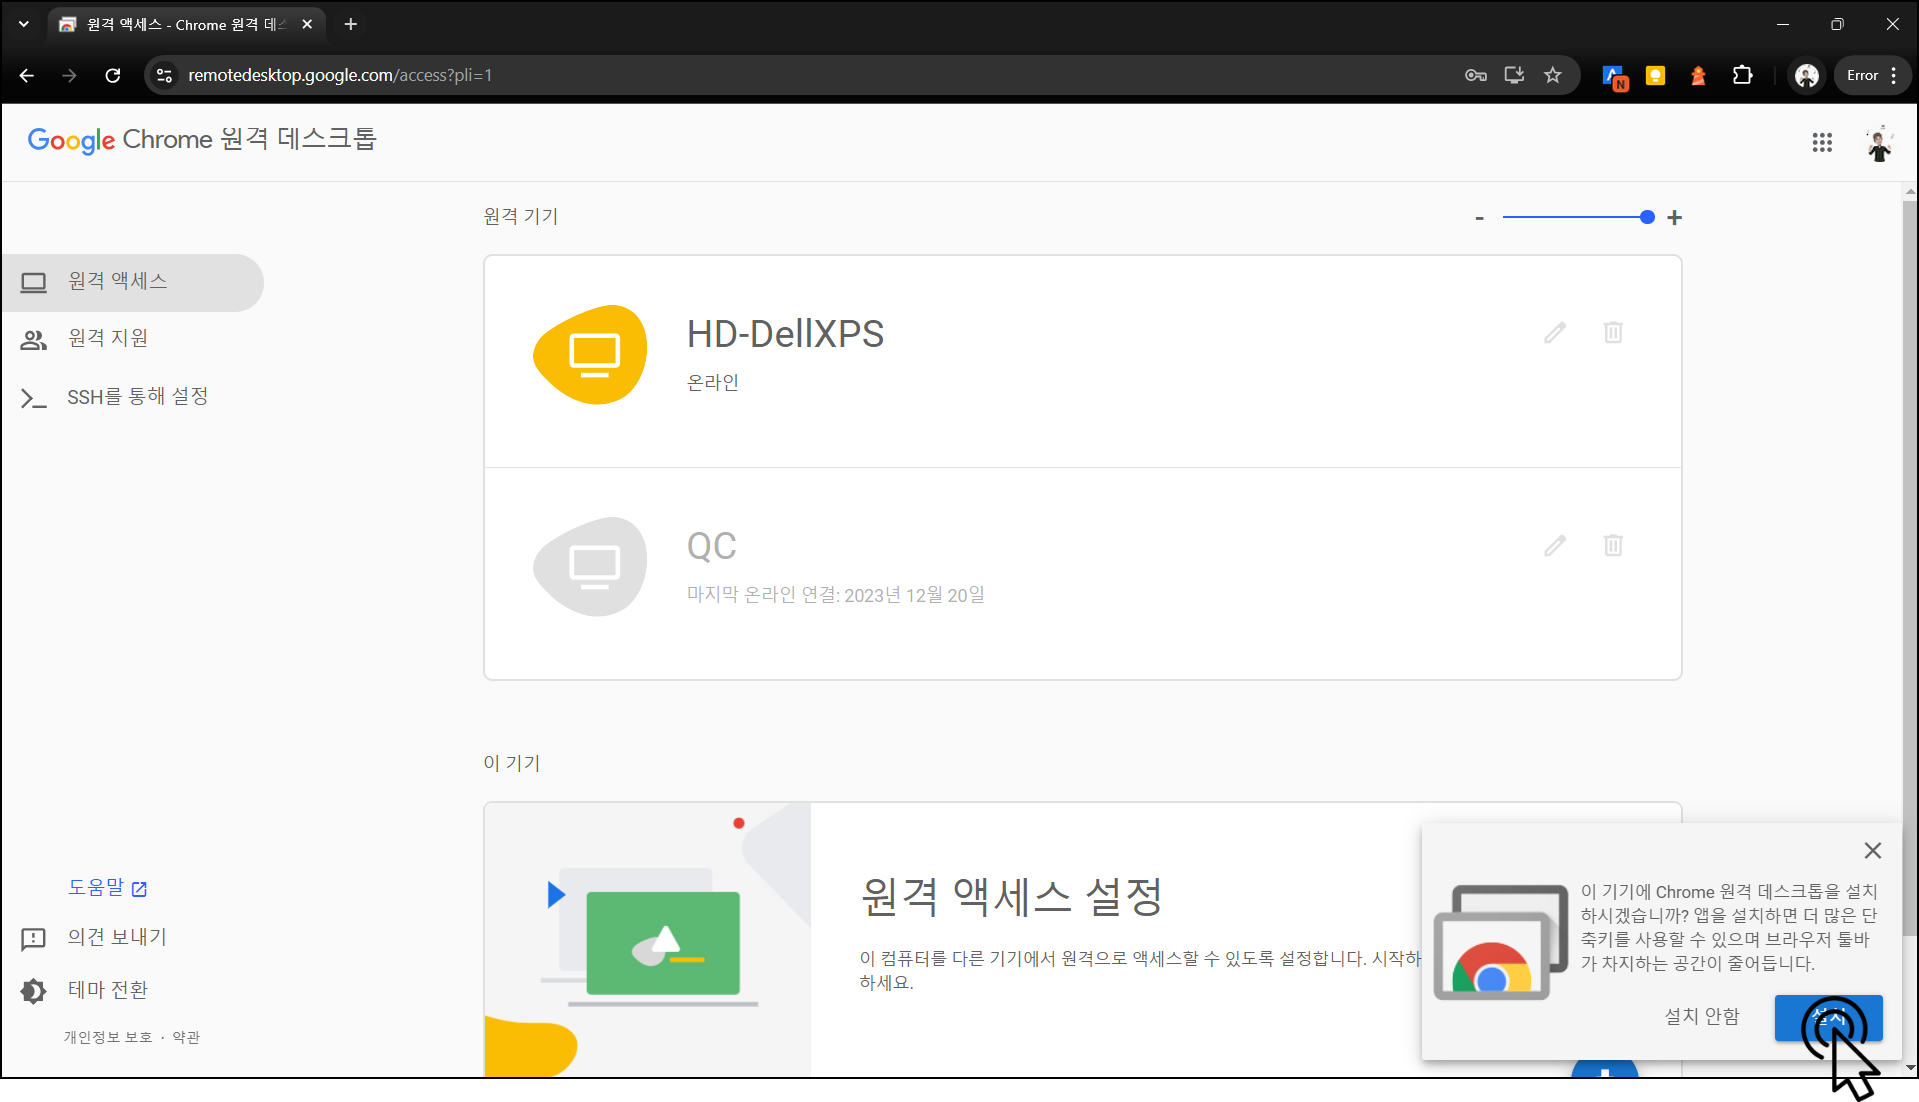This screenshot has width=1919, height=1102.
Task: Open Chrome profile avatar in toolbar
Action: click(1807, 75)
